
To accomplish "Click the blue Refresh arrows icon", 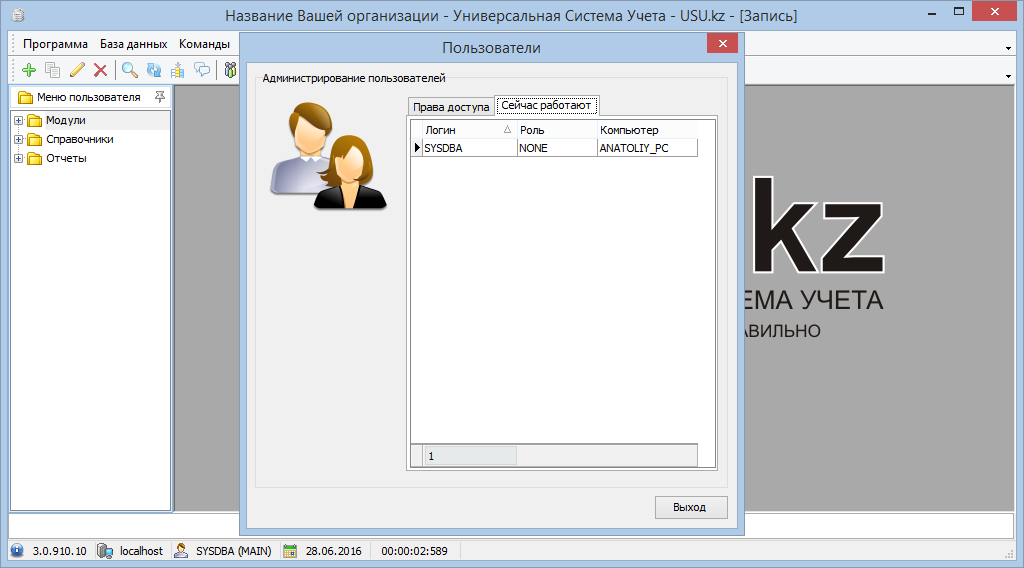I will coord(154,70).
